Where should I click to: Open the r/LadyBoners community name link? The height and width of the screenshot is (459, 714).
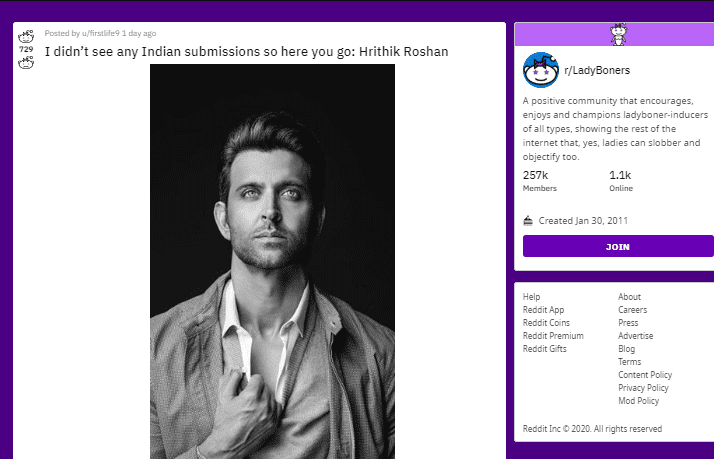pyautogui.click(x=598, y=71)
